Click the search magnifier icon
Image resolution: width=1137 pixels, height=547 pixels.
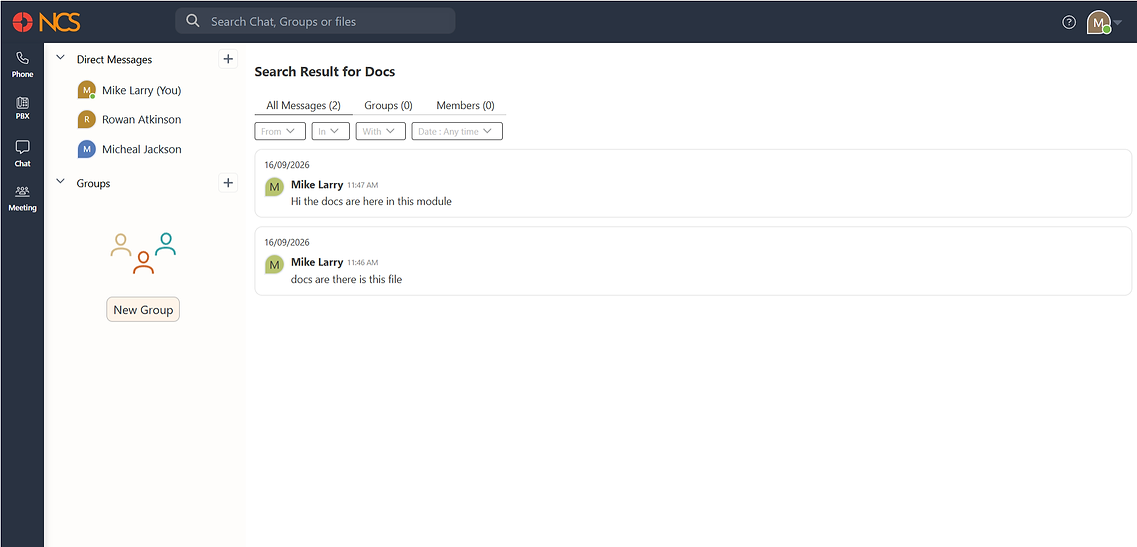193,21
